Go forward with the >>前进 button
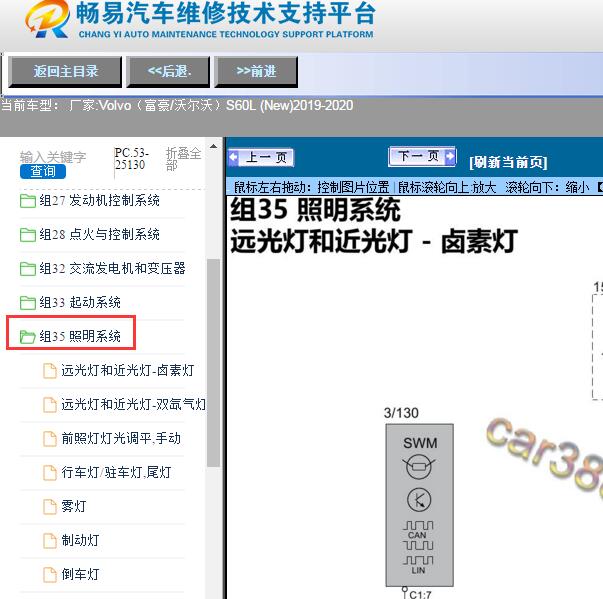Screen dimensions: 603x599 coord(256,72)
